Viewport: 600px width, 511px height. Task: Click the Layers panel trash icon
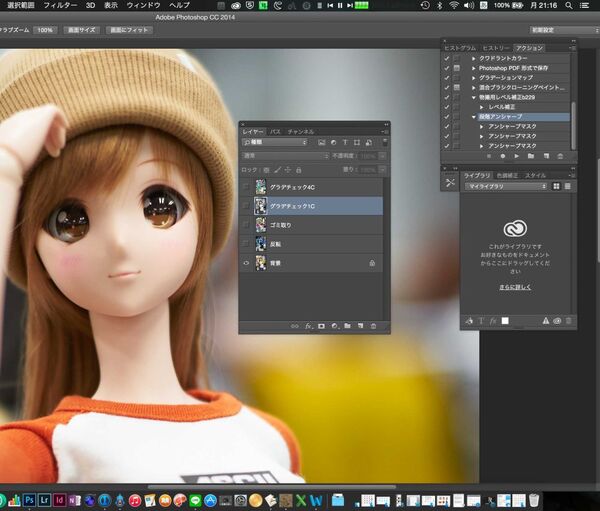pyautogui.click(x=373, y=326)
